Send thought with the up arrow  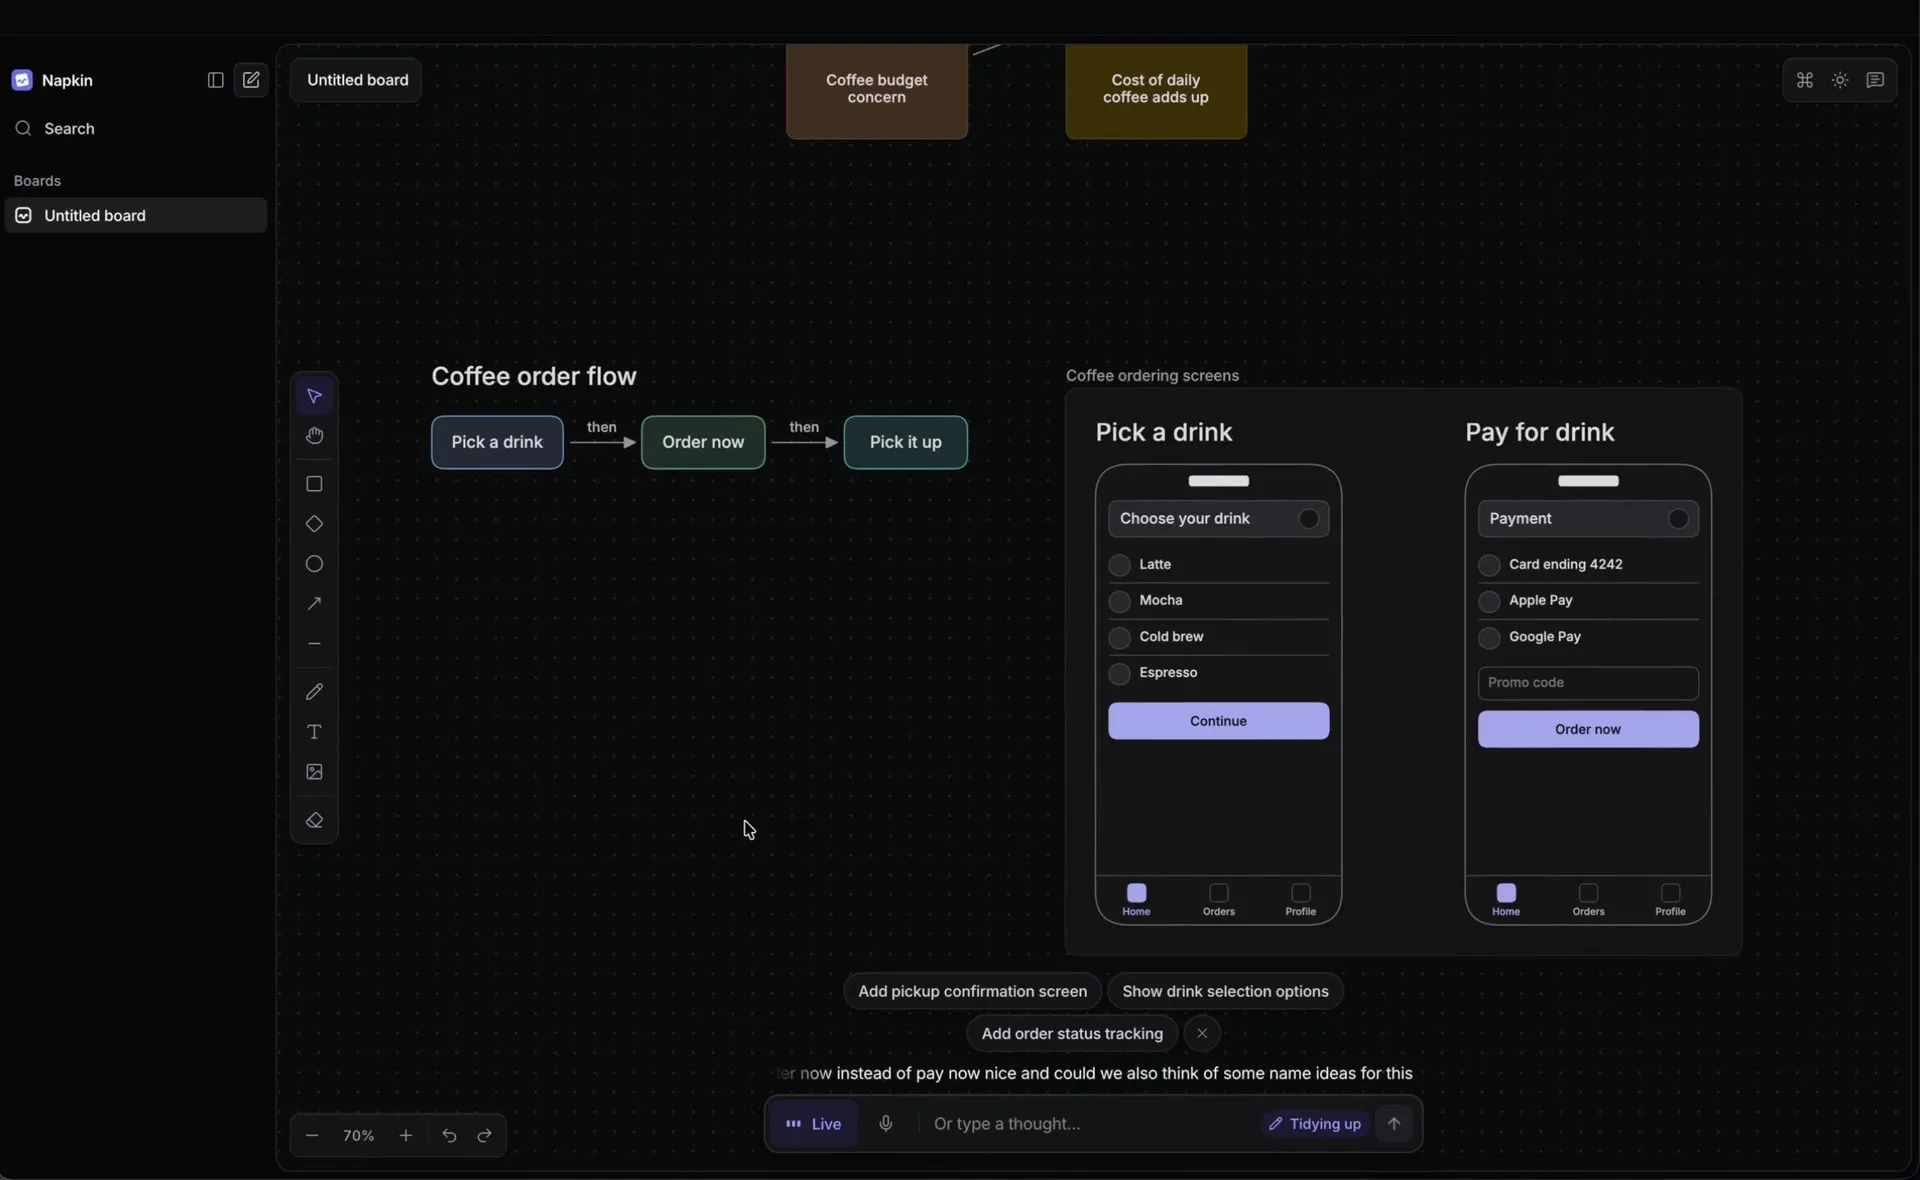click(1394, 1124)
